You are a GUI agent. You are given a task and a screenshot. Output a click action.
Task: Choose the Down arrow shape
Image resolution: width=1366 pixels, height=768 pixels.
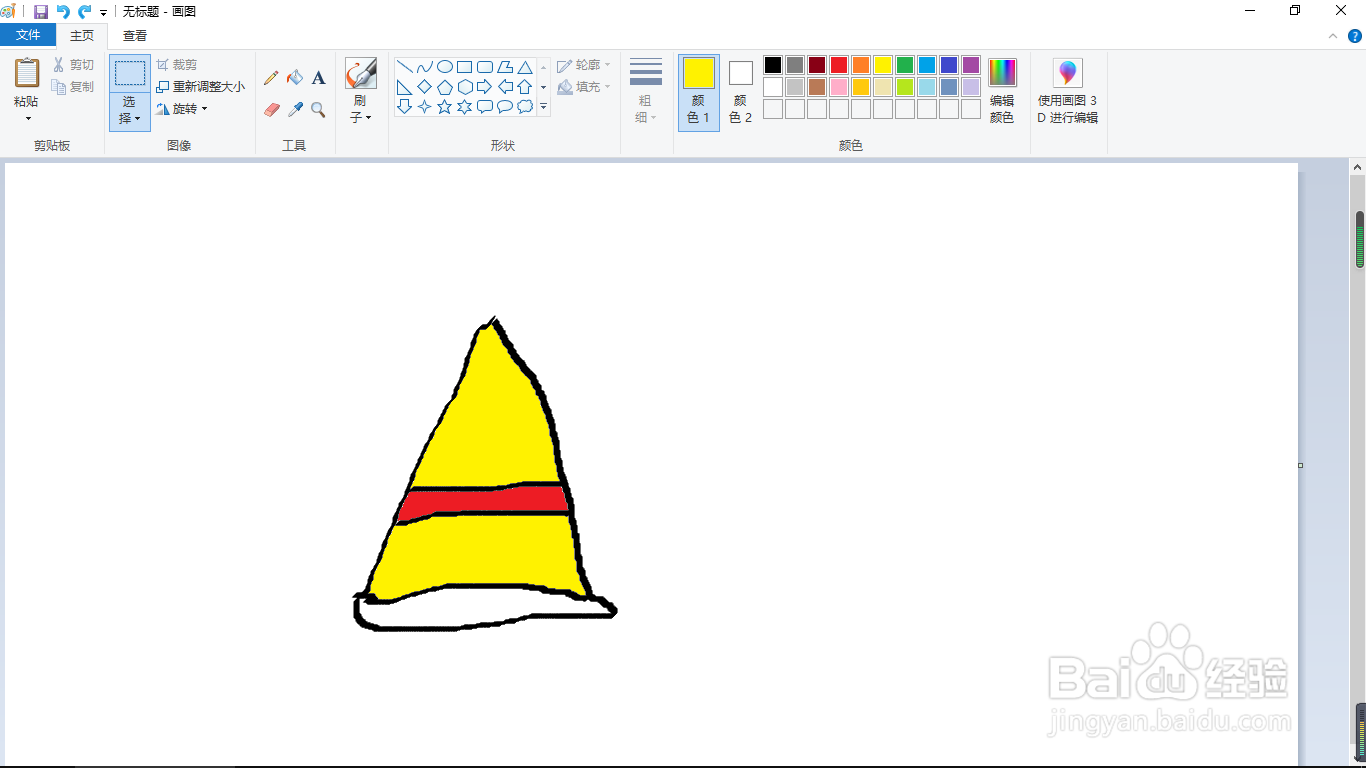tap(405, 106)
